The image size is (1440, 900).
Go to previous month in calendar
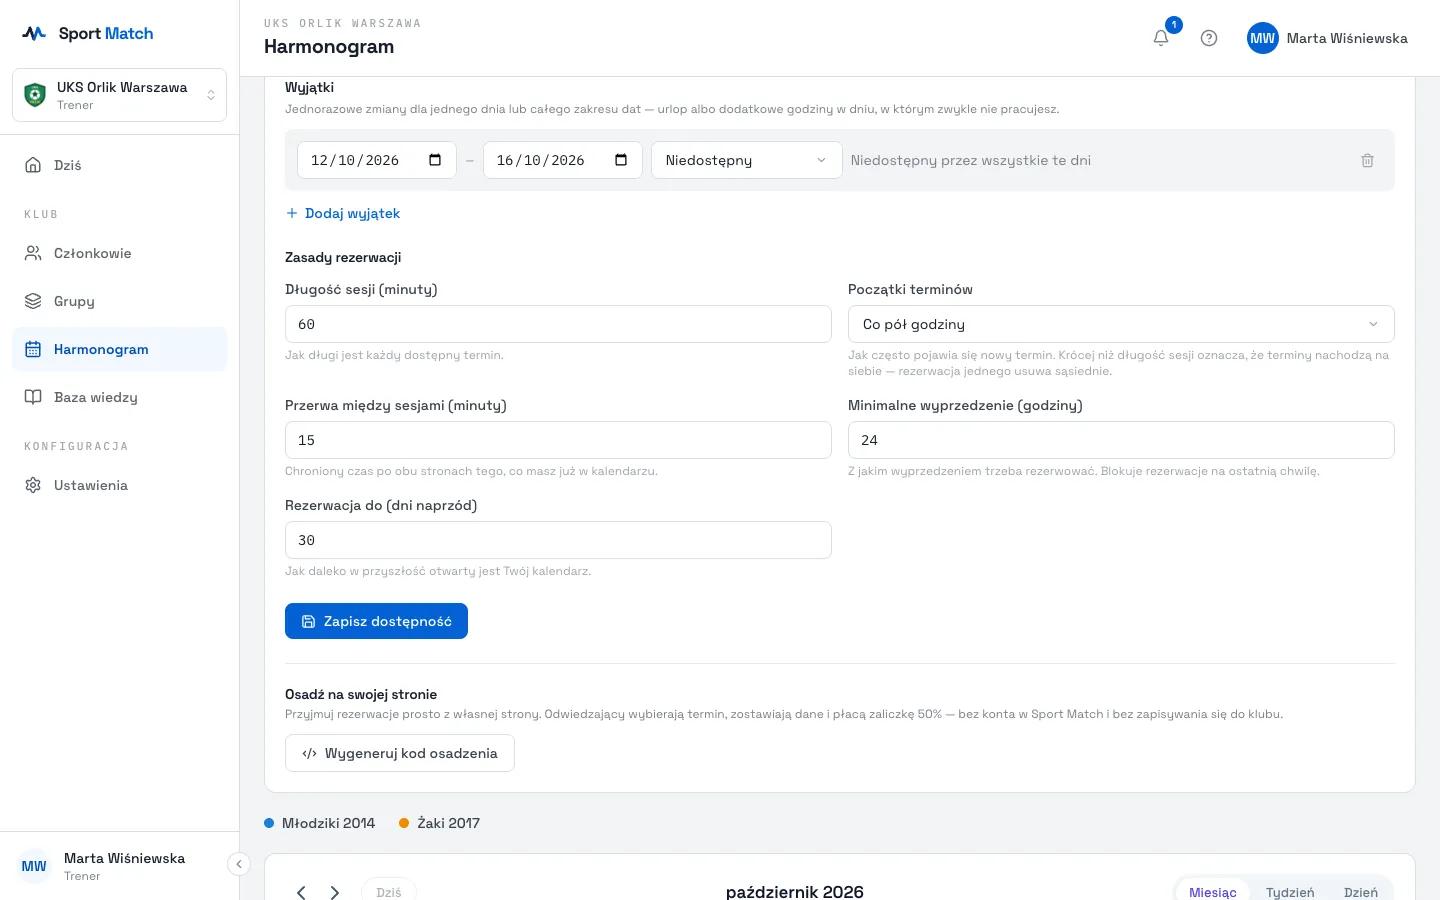coord(301,892)
